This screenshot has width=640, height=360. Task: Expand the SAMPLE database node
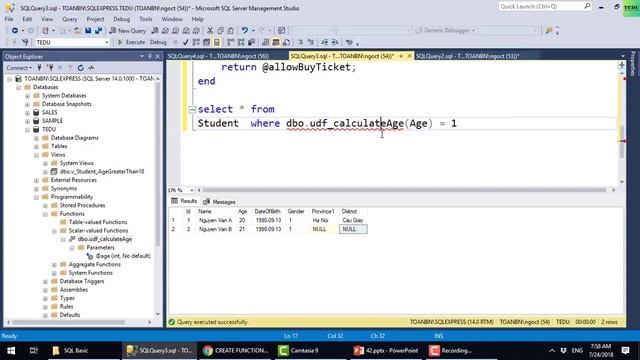pyautogui.click(x=27, y=121)
